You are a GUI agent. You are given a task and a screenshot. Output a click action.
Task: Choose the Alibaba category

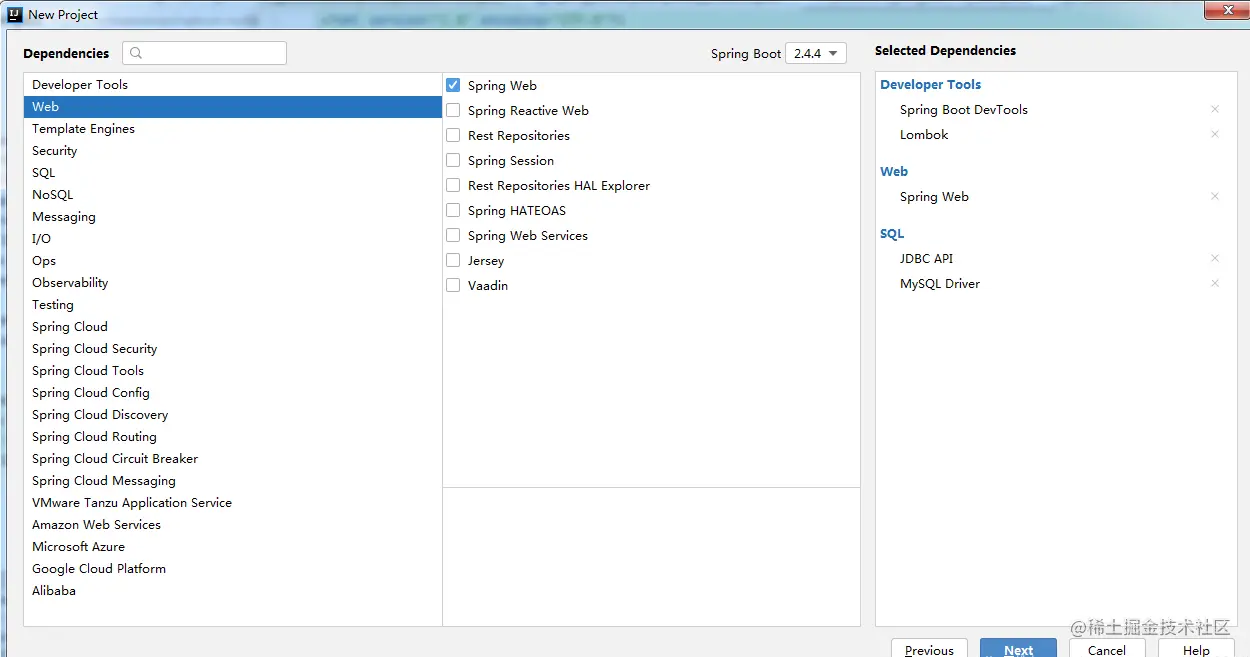[x=232, y=591]
